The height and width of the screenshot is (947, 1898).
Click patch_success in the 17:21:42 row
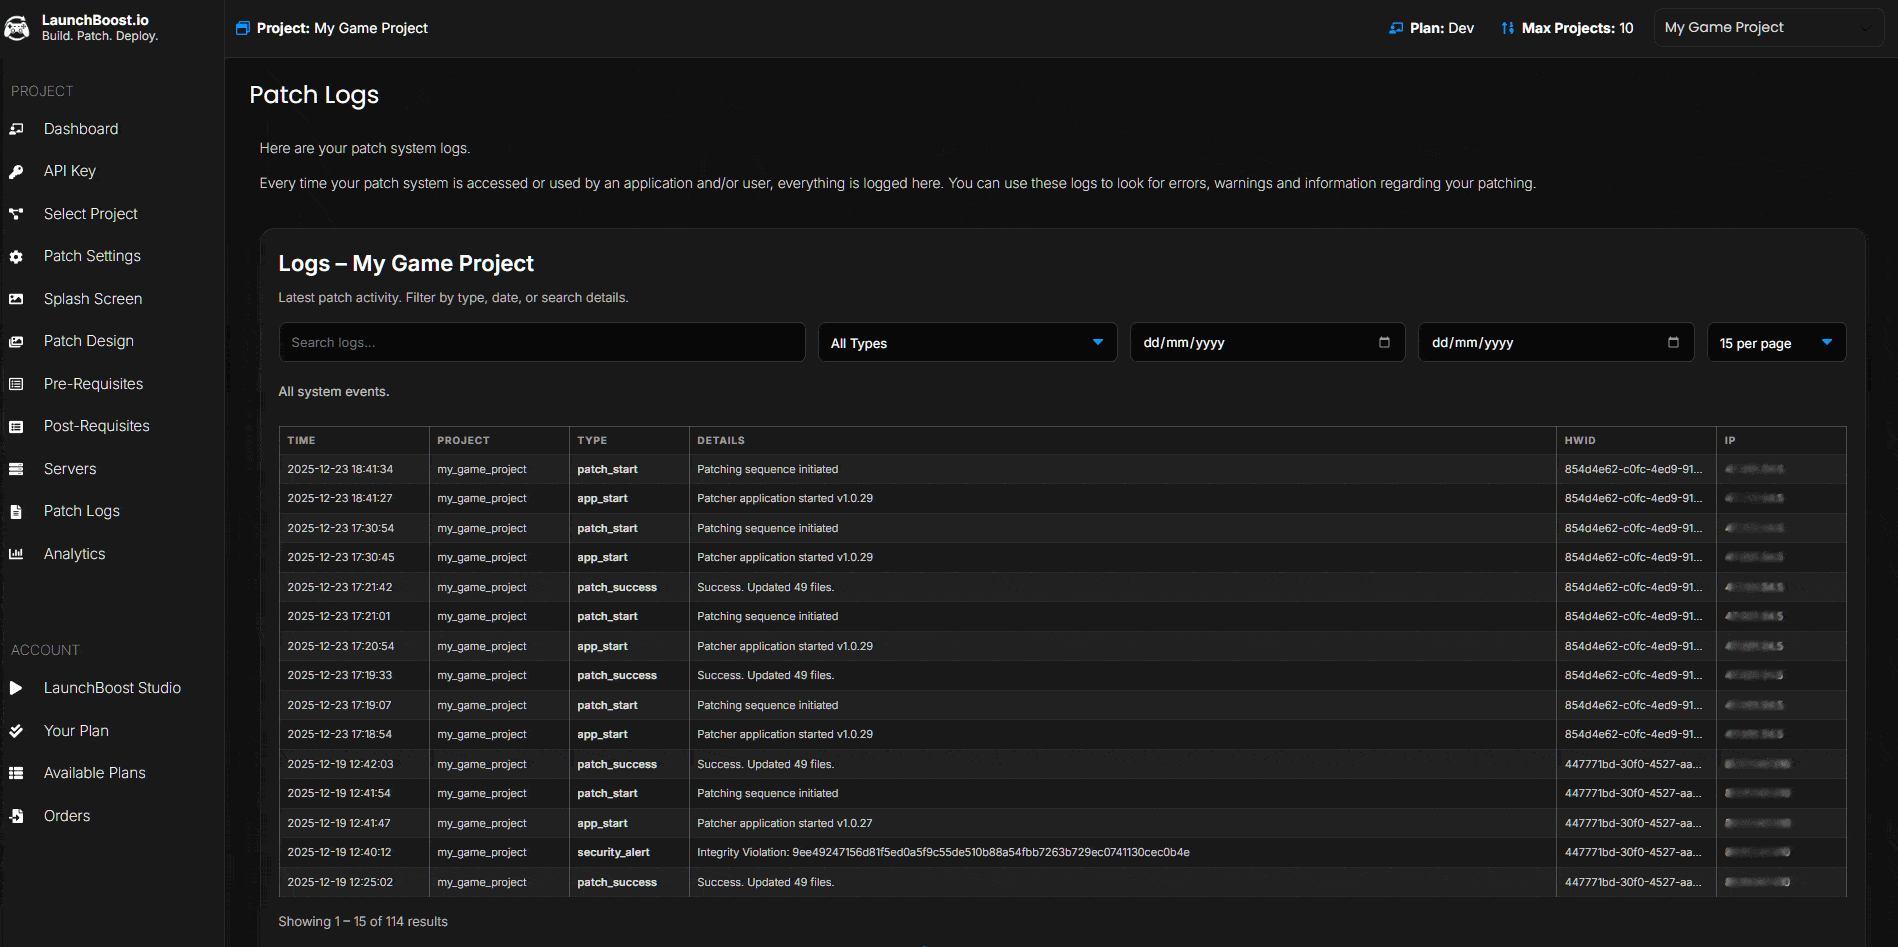click(617, 588)
